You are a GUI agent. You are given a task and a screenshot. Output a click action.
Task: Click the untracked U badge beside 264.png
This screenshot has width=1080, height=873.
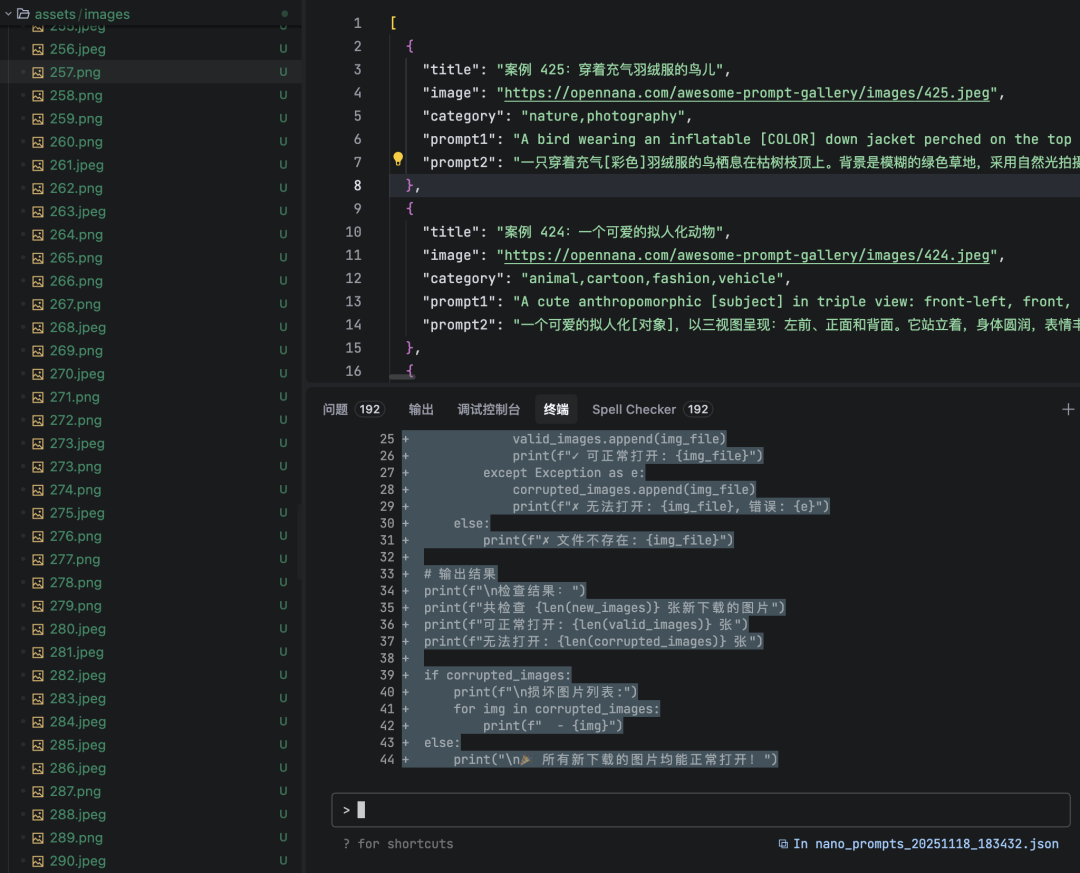click(283, 235)
